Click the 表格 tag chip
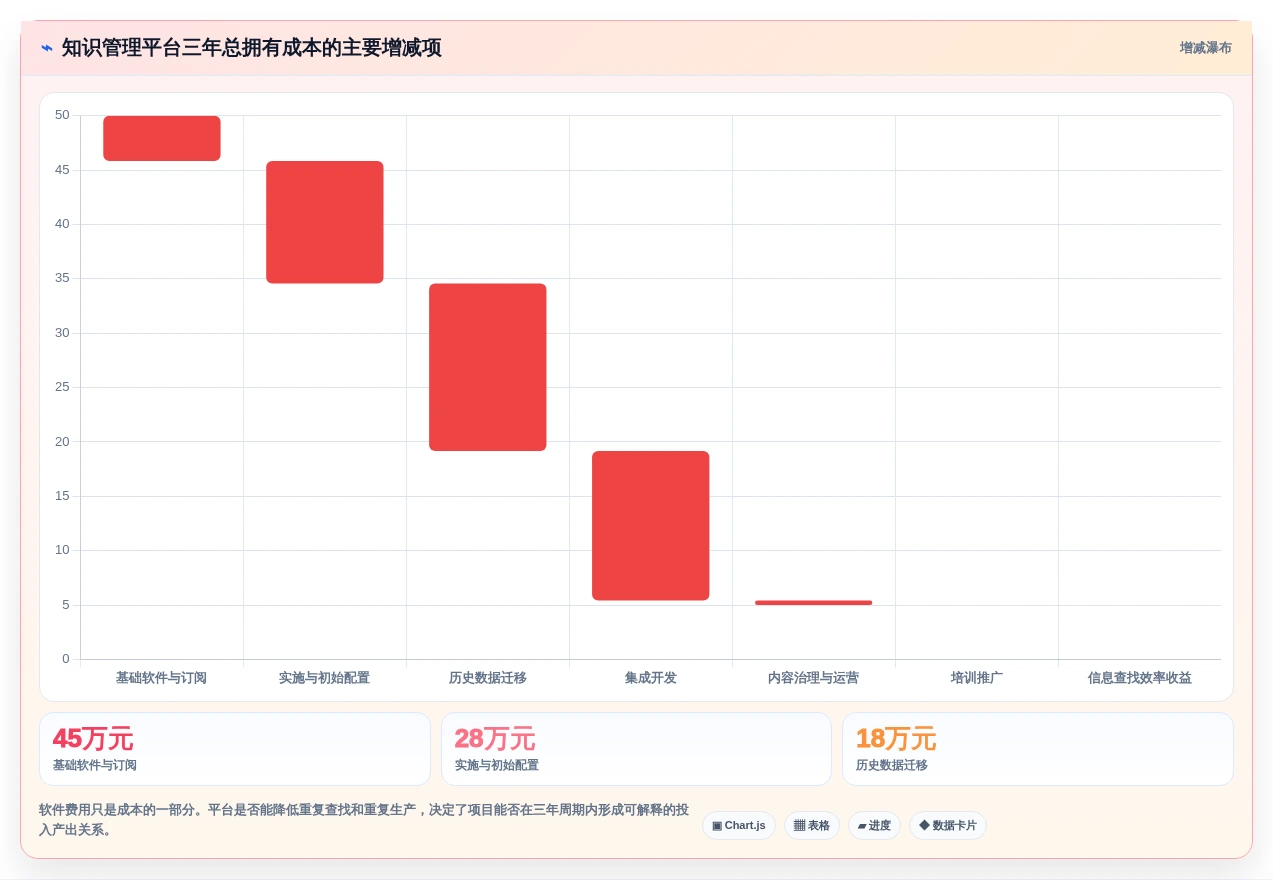 [812, 826]
